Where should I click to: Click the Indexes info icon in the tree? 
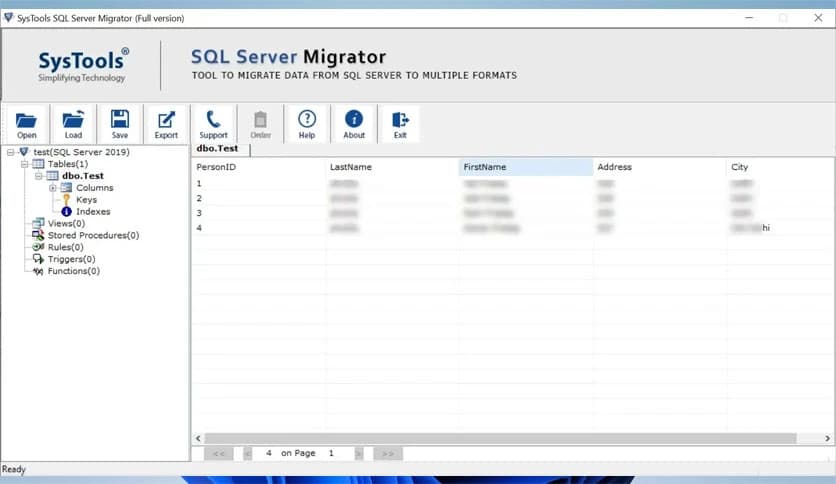pyautogui.click(x=66, y=212)
